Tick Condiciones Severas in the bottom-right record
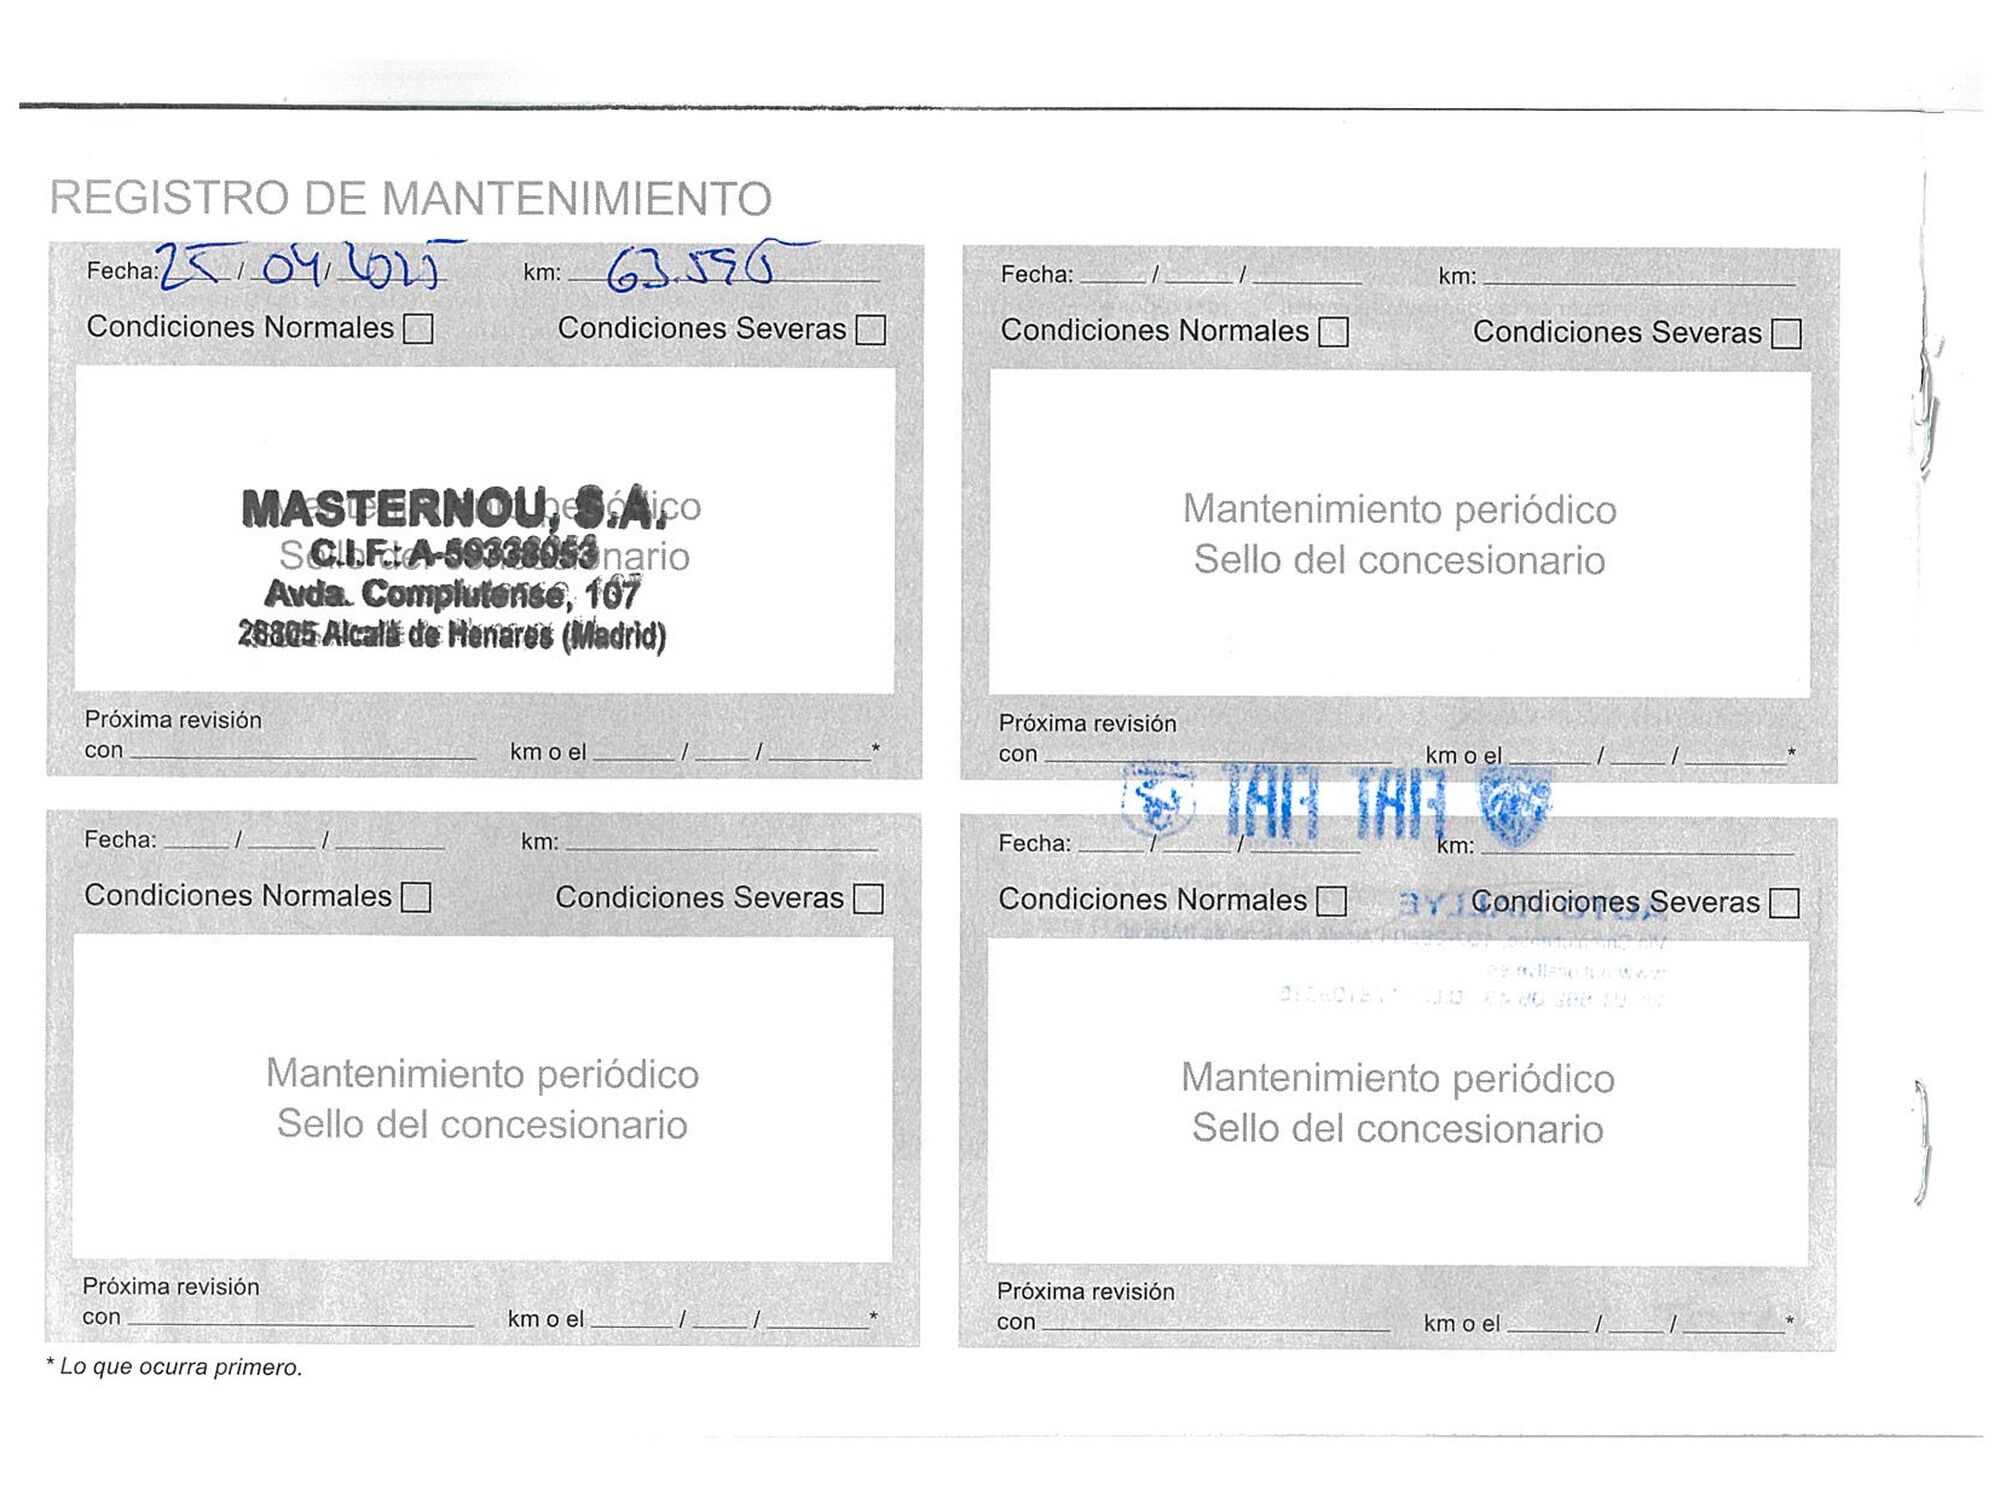 coord(1784,903)
